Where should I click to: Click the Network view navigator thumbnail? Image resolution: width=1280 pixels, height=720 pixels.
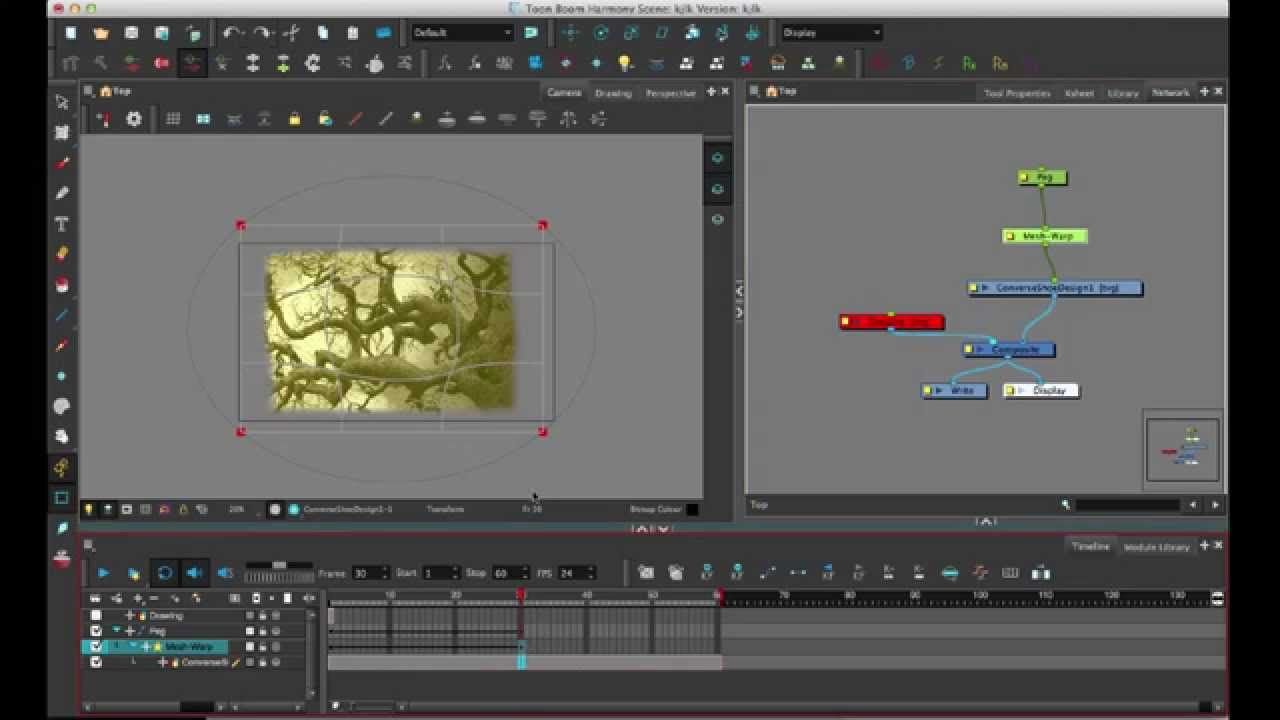1182,449
